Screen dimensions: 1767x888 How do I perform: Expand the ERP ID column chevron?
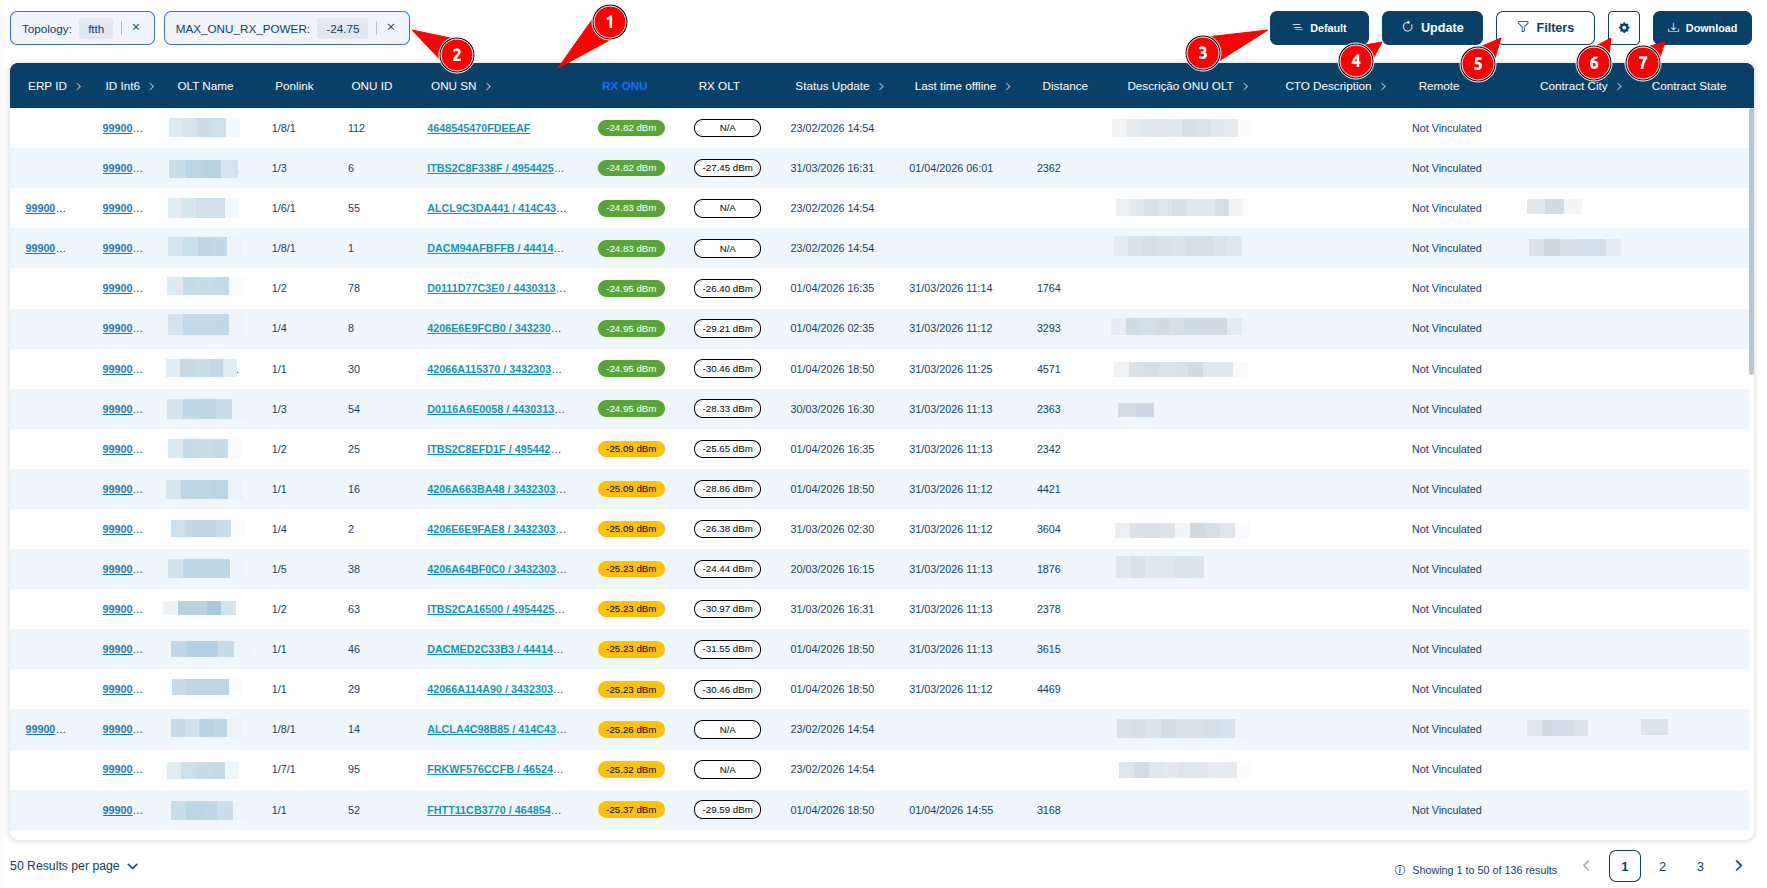79,87
